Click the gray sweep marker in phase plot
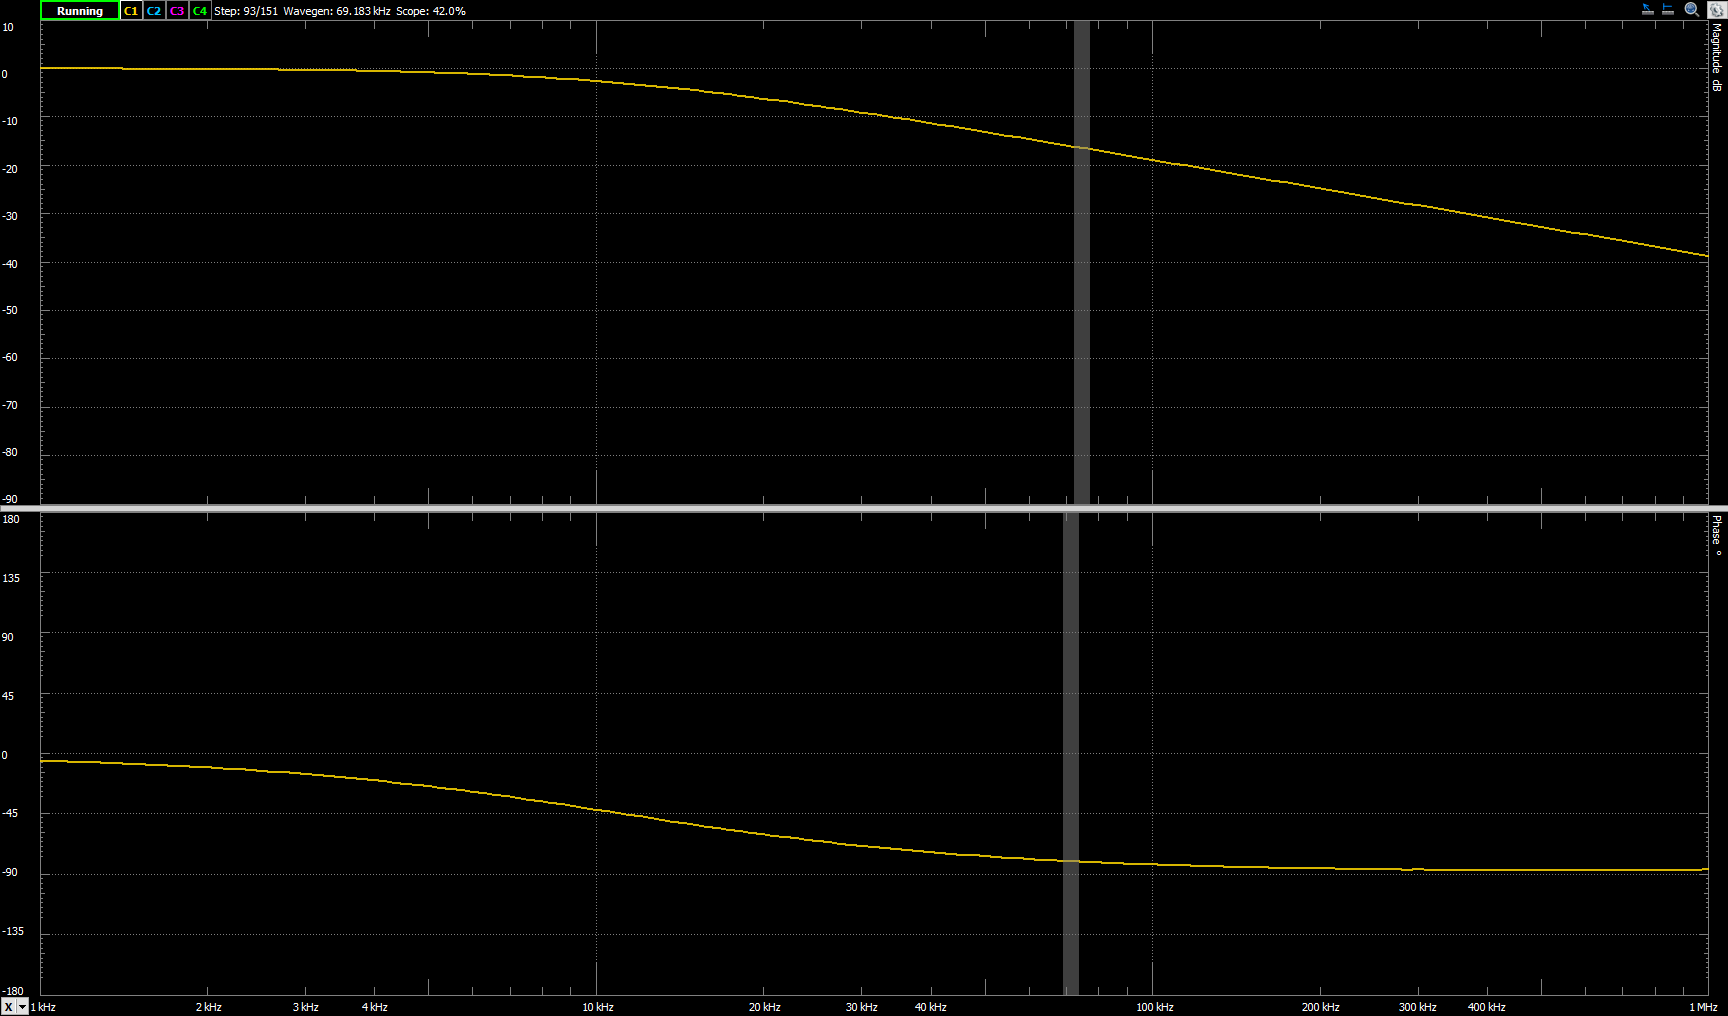Image resolution: width=1728 pixels, height=1016 pixels. [x=1071, y=753]
